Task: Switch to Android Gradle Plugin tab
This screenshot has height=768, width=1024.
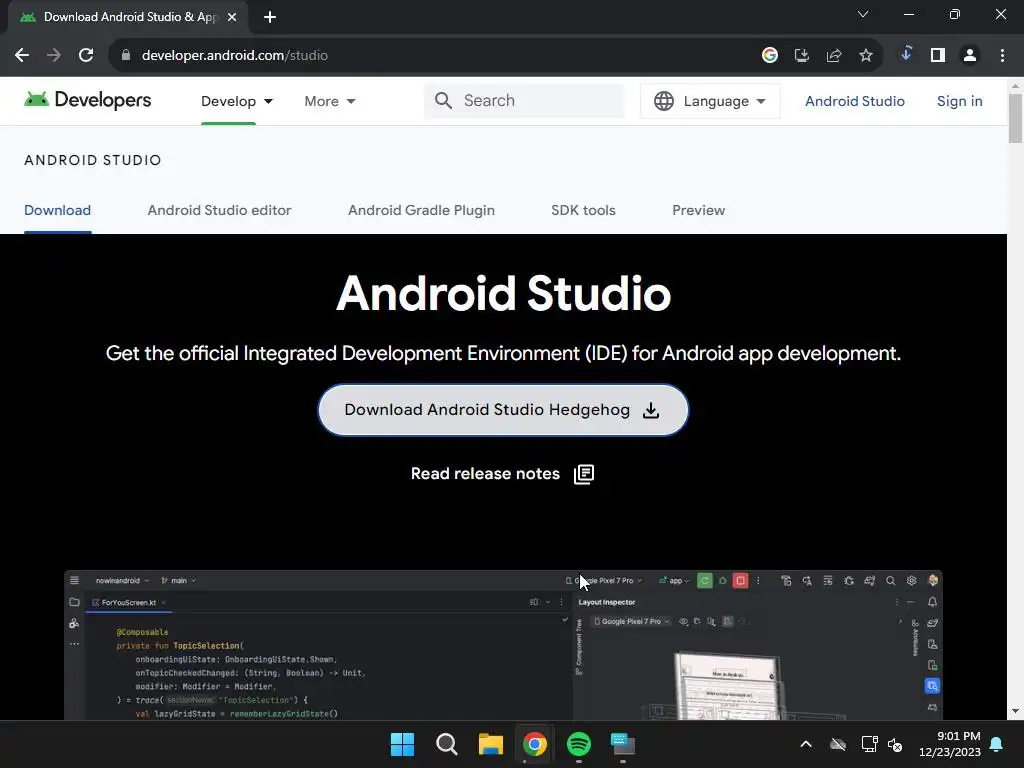Action: click(x=421, y=210)
